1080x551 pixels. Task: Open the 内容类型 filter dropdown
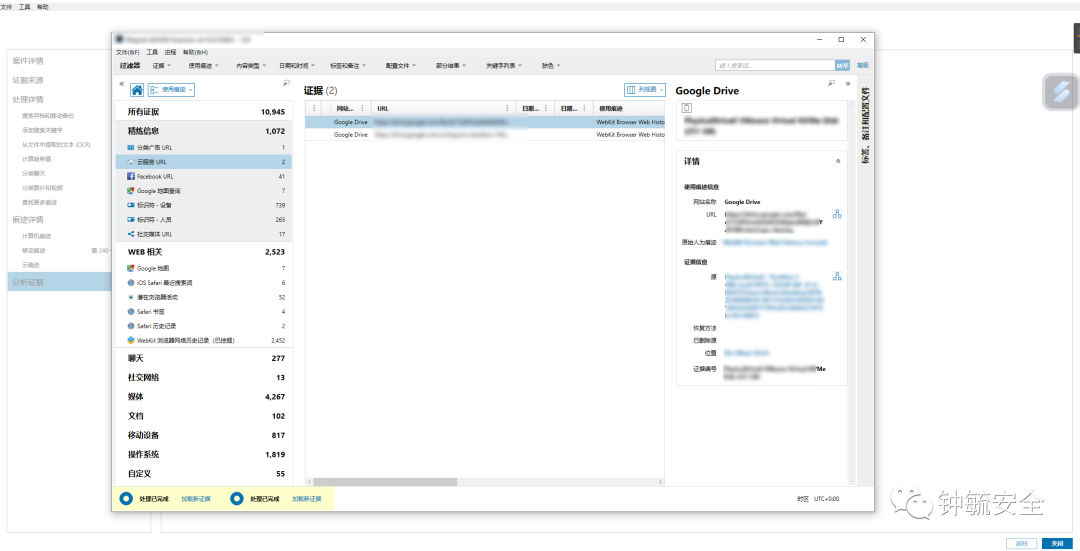click(251, 65)
